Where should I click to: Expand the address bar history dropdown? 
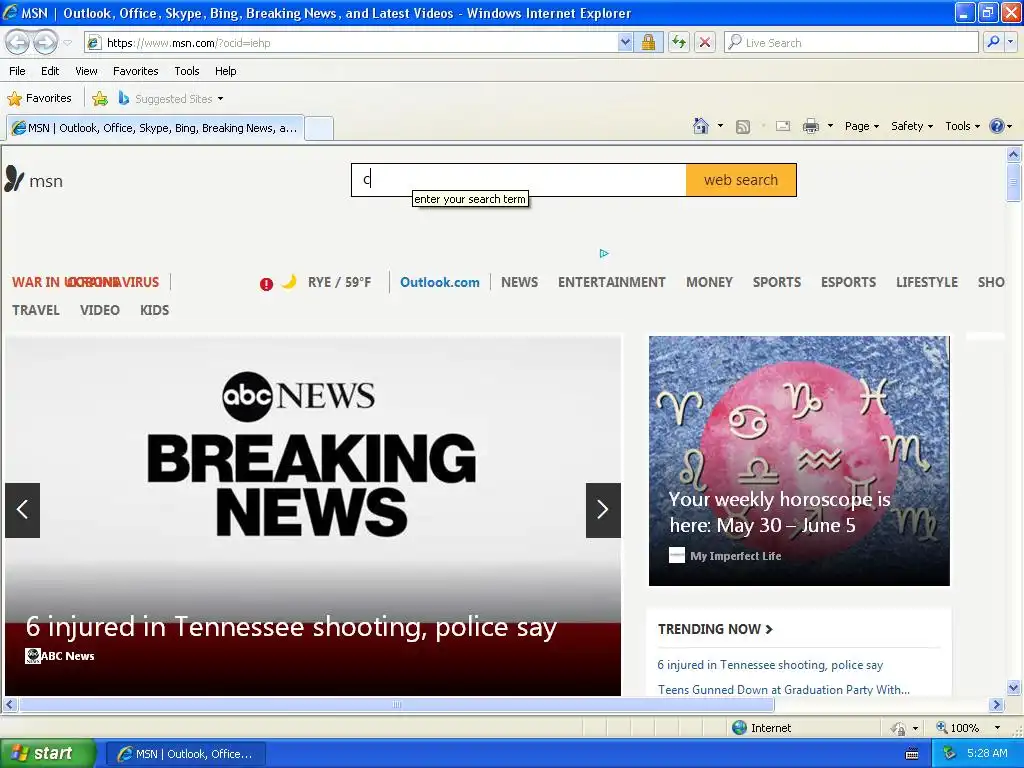[625, 43]
